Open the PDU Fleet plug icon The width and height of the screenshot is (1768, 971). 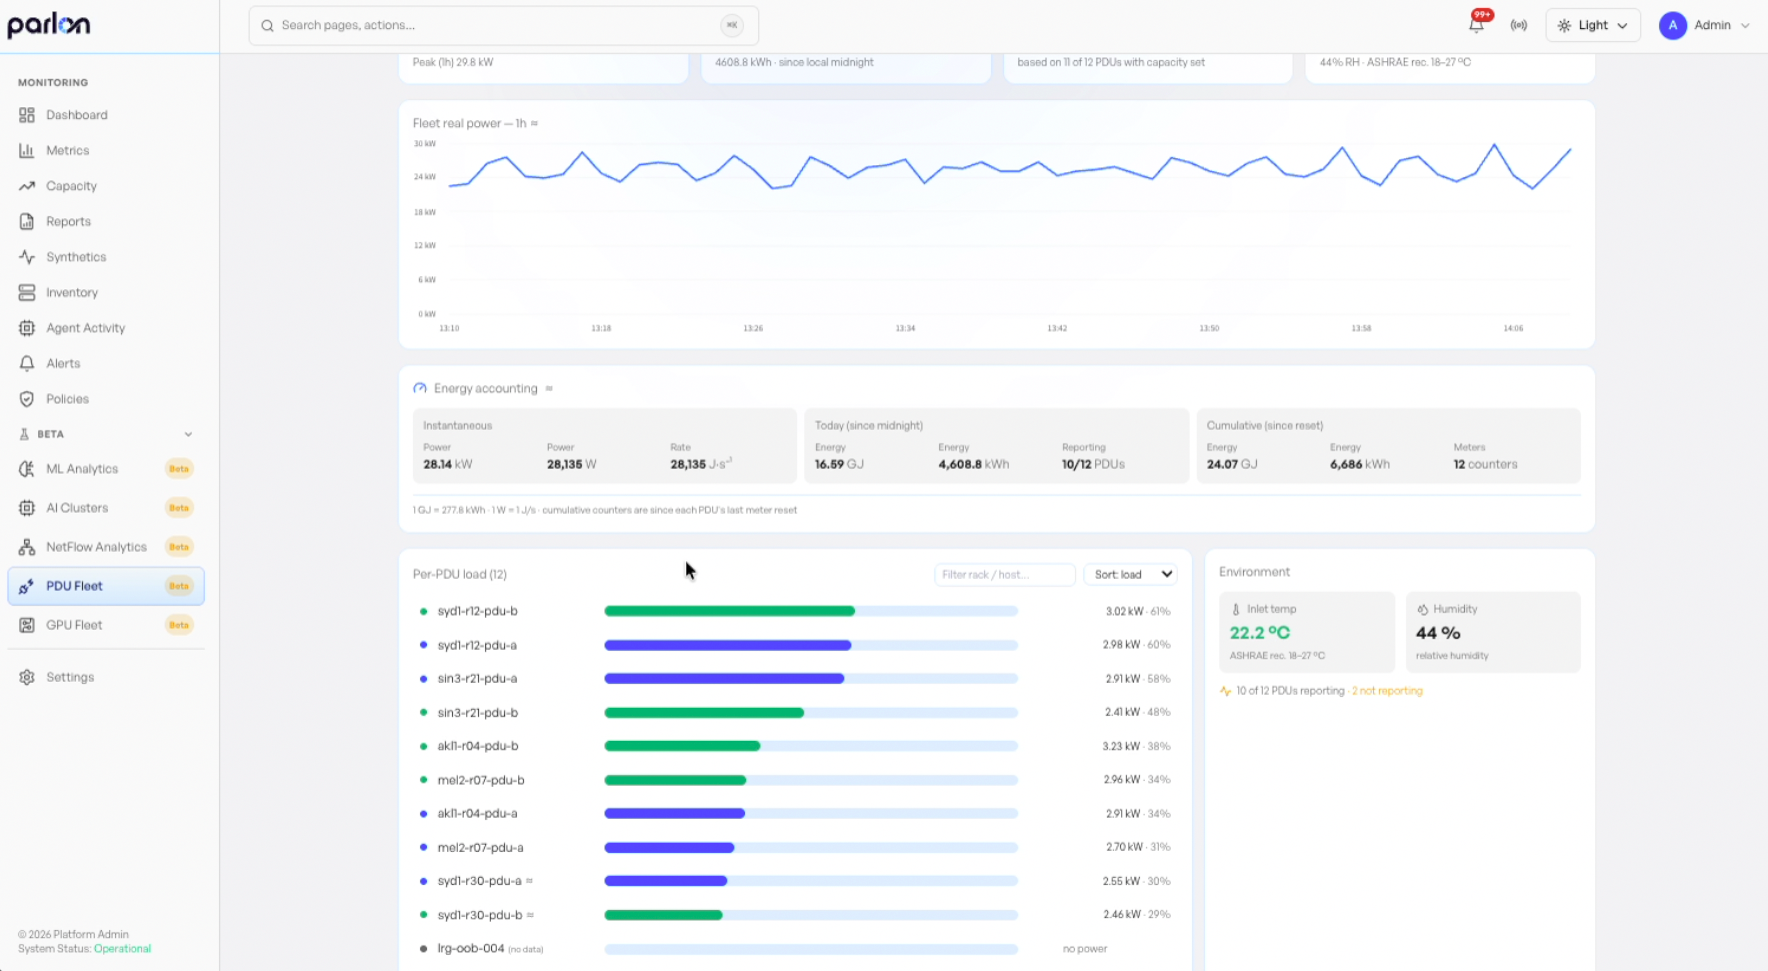27,586
